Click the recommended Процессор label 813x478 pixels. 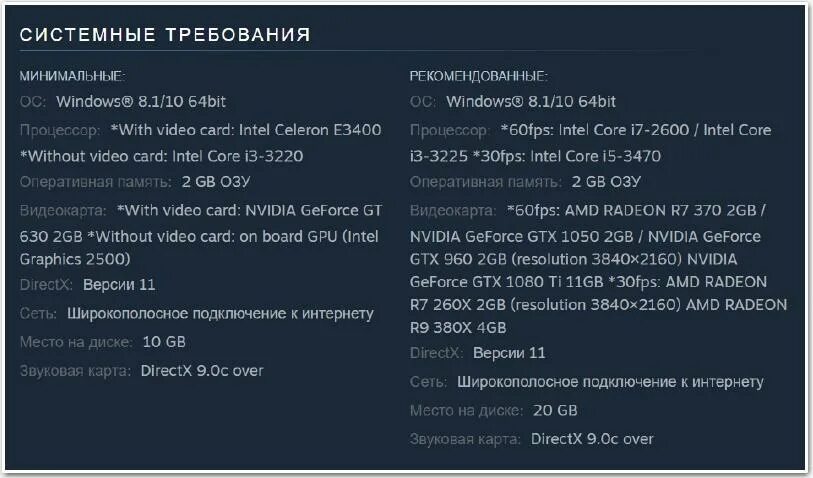[450, 130]
